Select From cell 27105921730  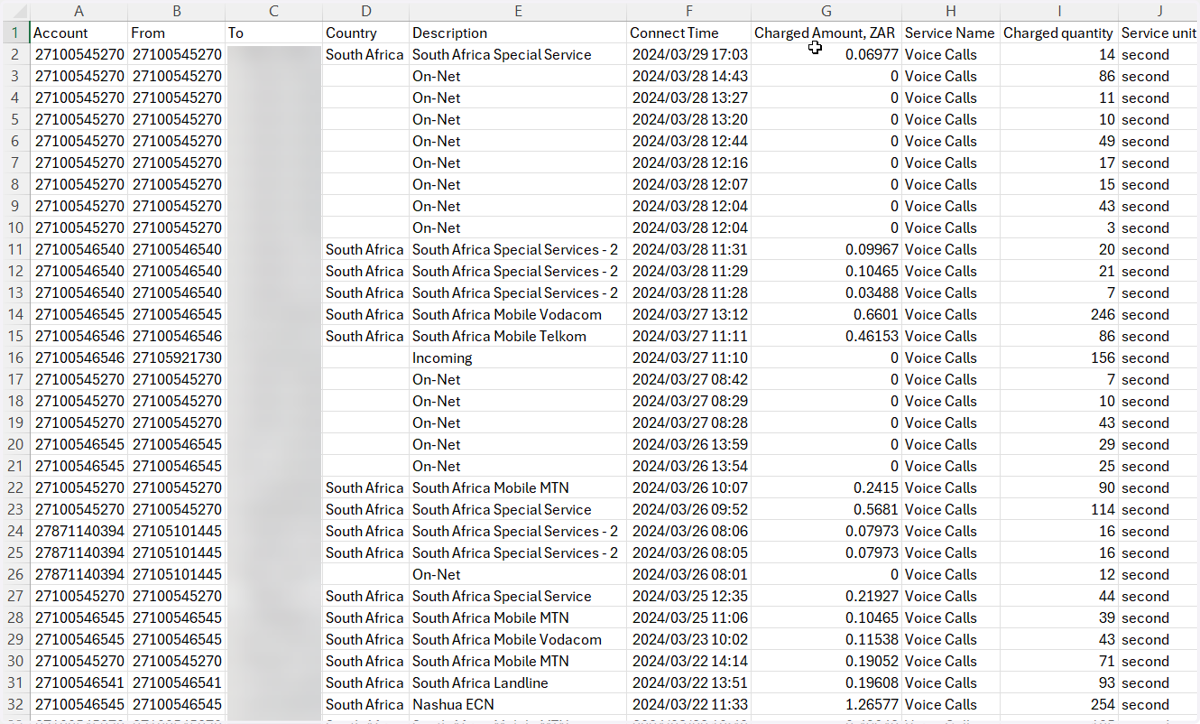coord(176,357)
